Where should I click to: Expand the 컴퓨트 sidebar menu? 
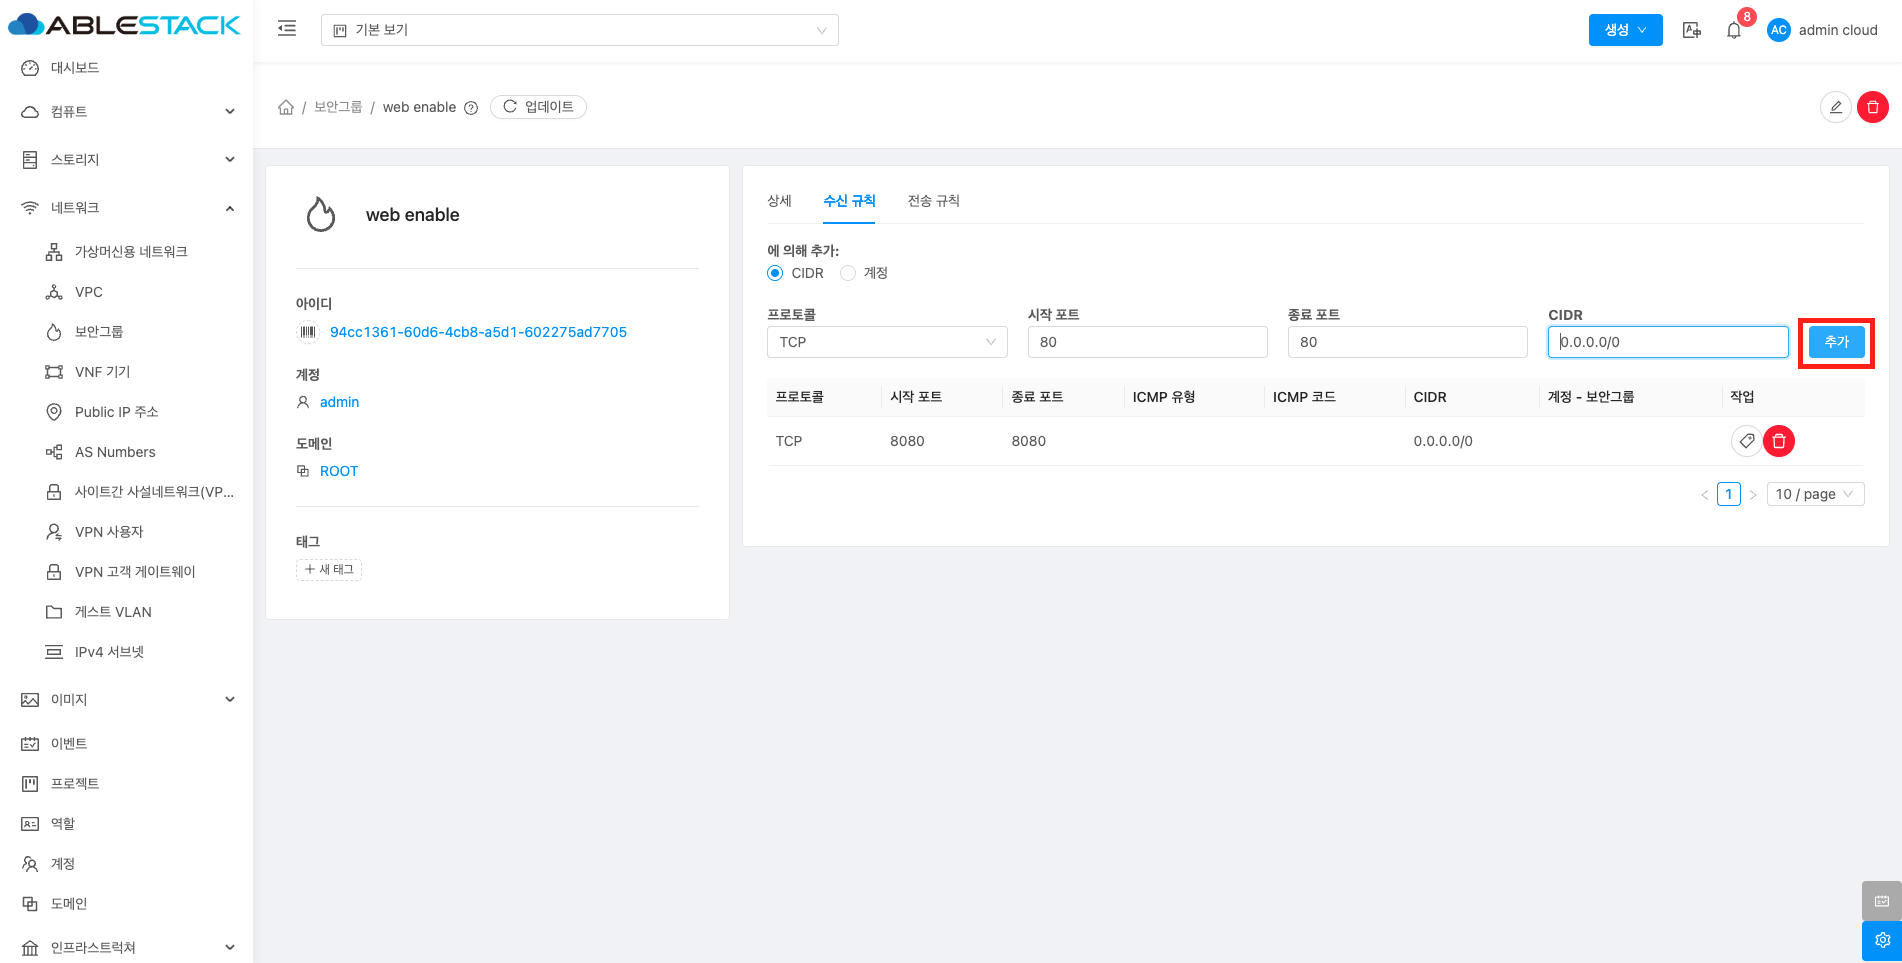tap(127, 112)
